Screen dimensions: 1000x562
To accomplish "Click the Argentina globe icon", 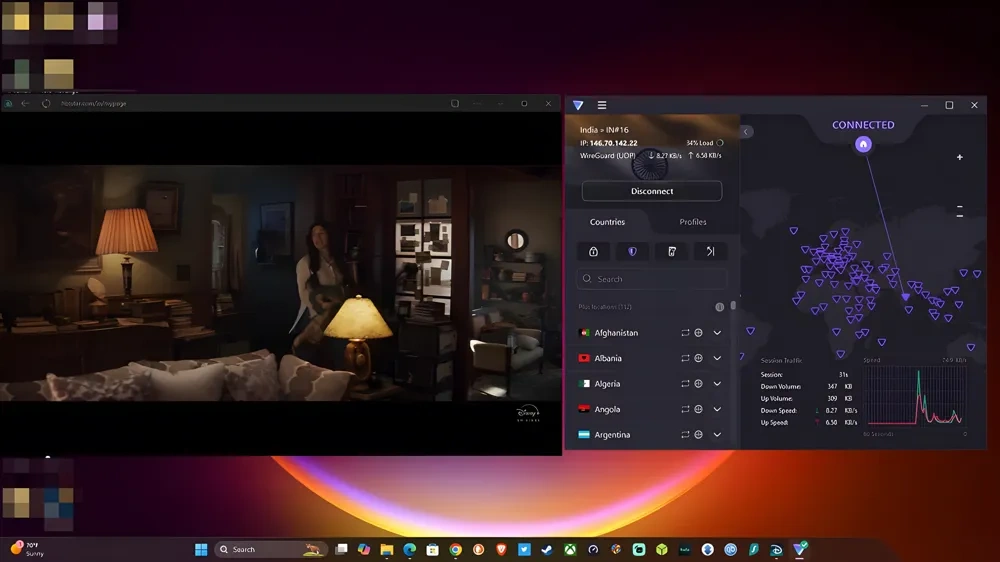I will click(x=698, y=435).
